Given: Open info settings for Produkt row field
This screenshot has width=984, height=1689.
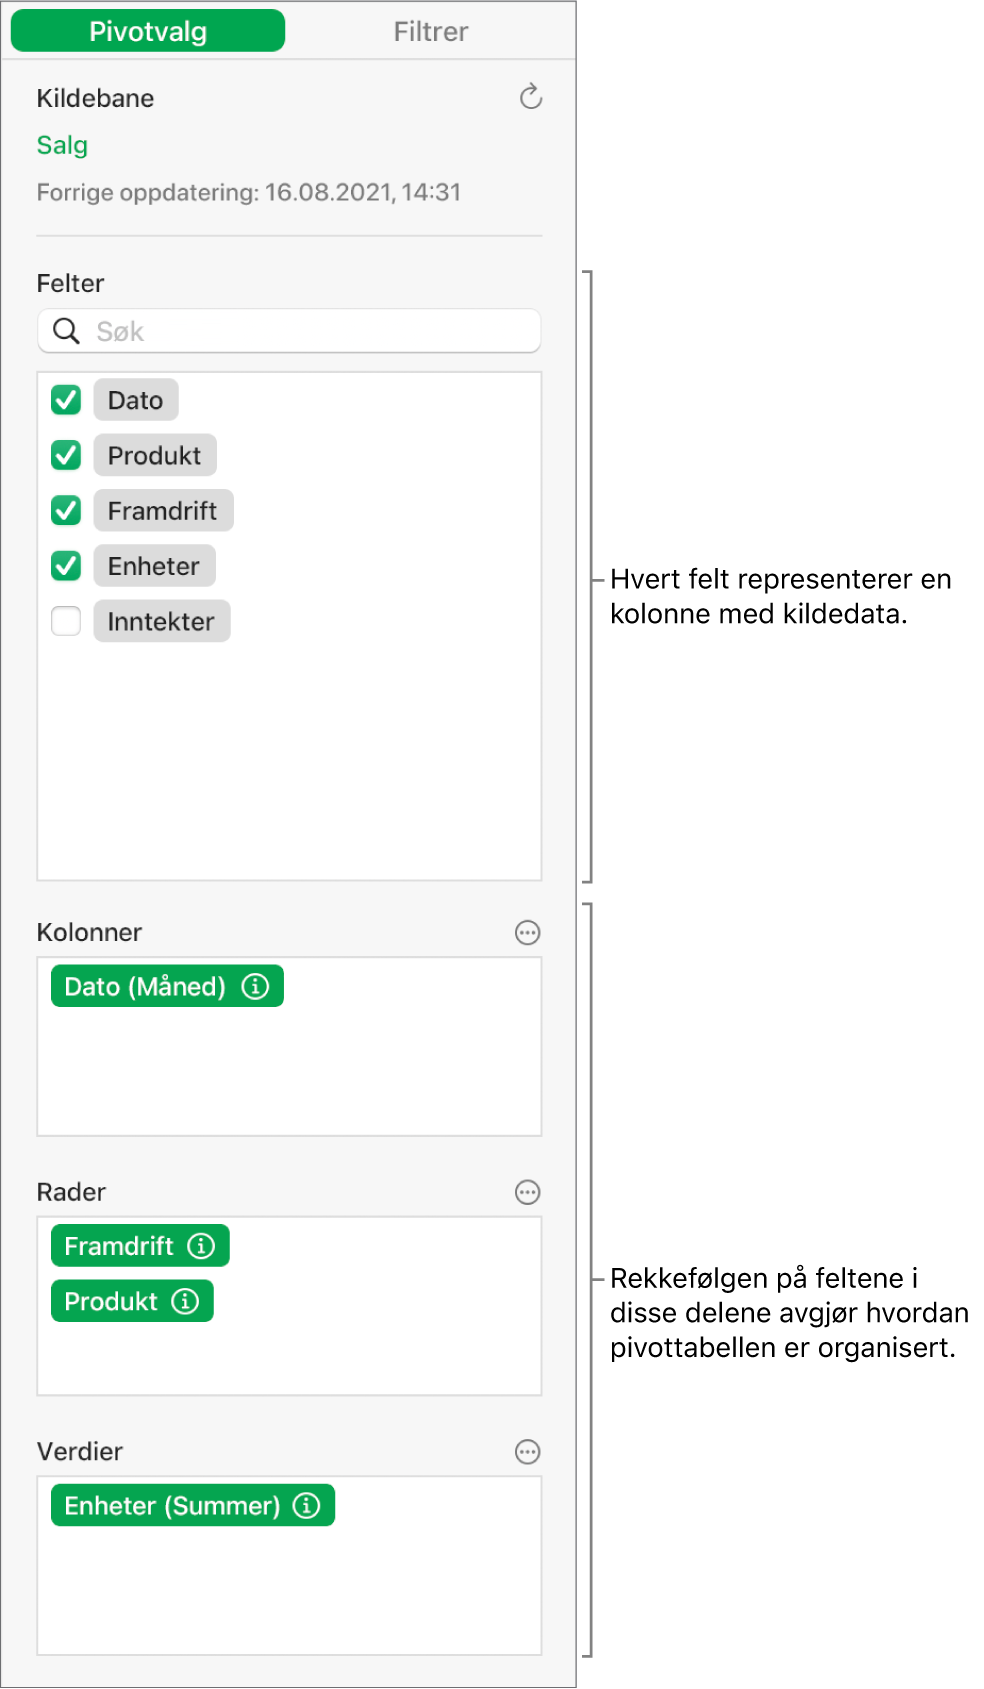Looking at the screenshot, I should click(184, 1301).
